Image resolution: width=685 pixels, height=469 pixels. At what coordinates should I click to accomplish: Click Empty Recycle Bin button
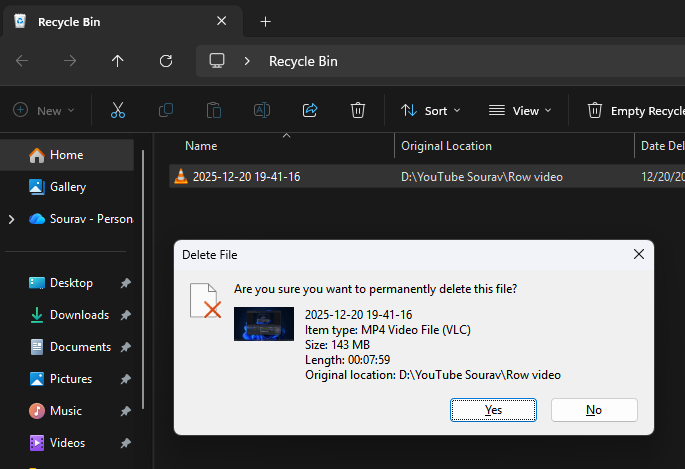tap(637, 111)
